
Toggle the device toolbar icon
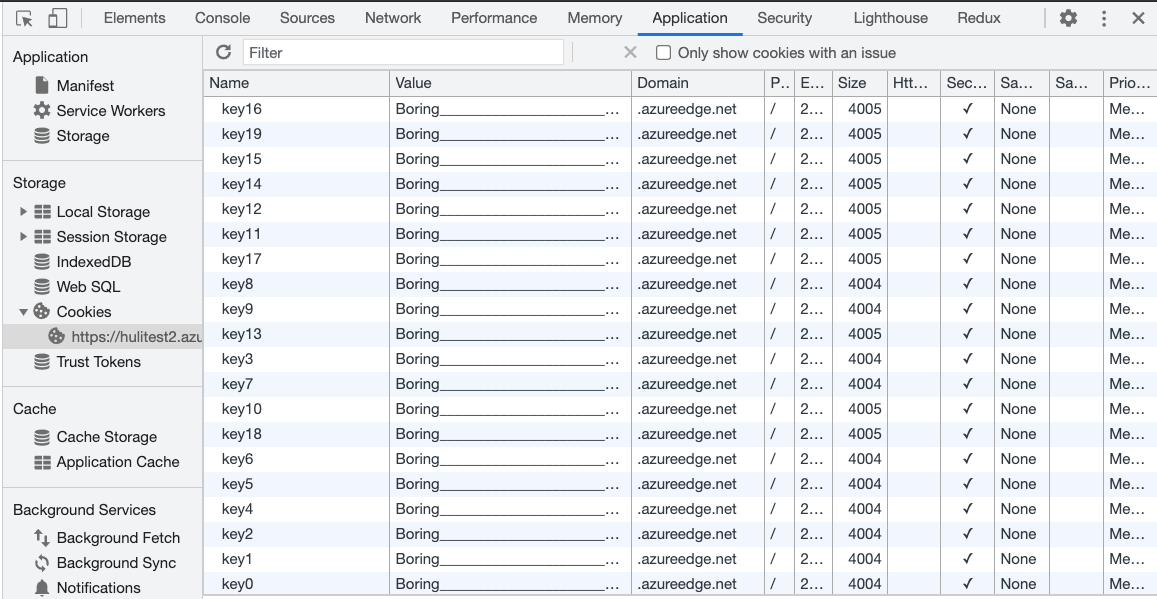[57, 18]
